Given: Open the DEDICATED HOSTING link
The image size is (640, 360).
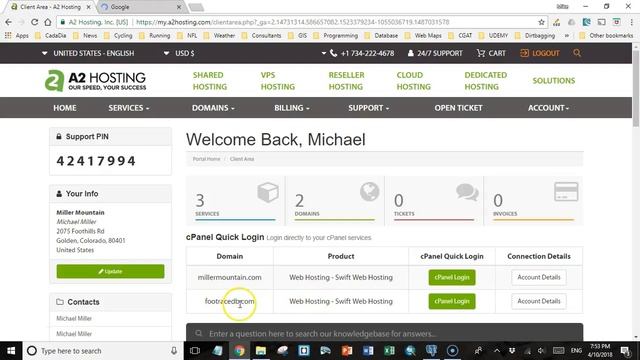Looking at the screenshot, I should [485, 80].
